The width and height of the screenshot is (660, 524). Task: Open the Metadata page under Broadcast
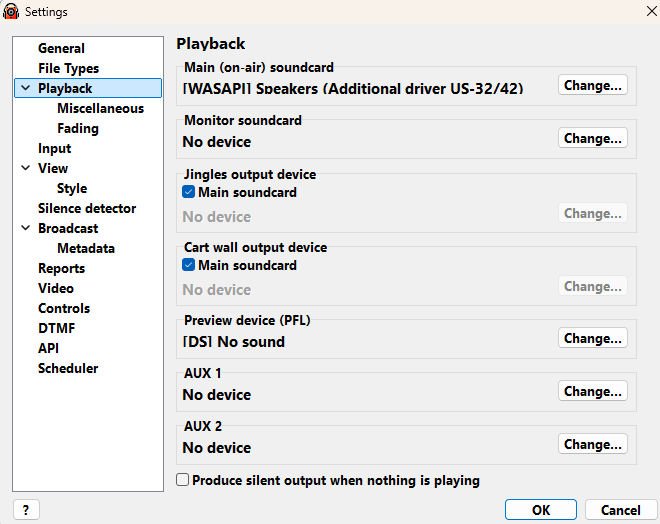tap(86, 248)
